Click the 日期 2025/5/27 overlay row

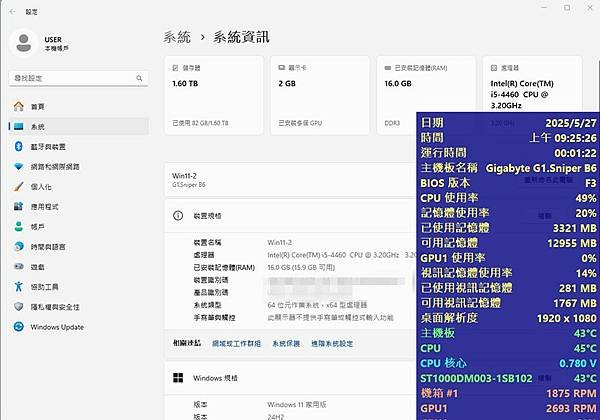(508, 123)
